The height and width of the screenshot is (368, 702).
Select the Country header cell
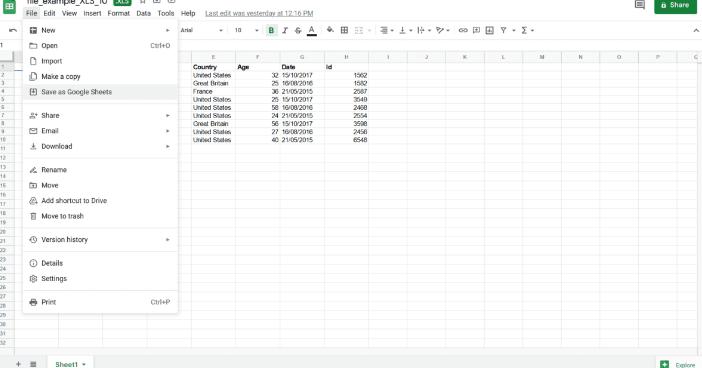tap(214, 67)
